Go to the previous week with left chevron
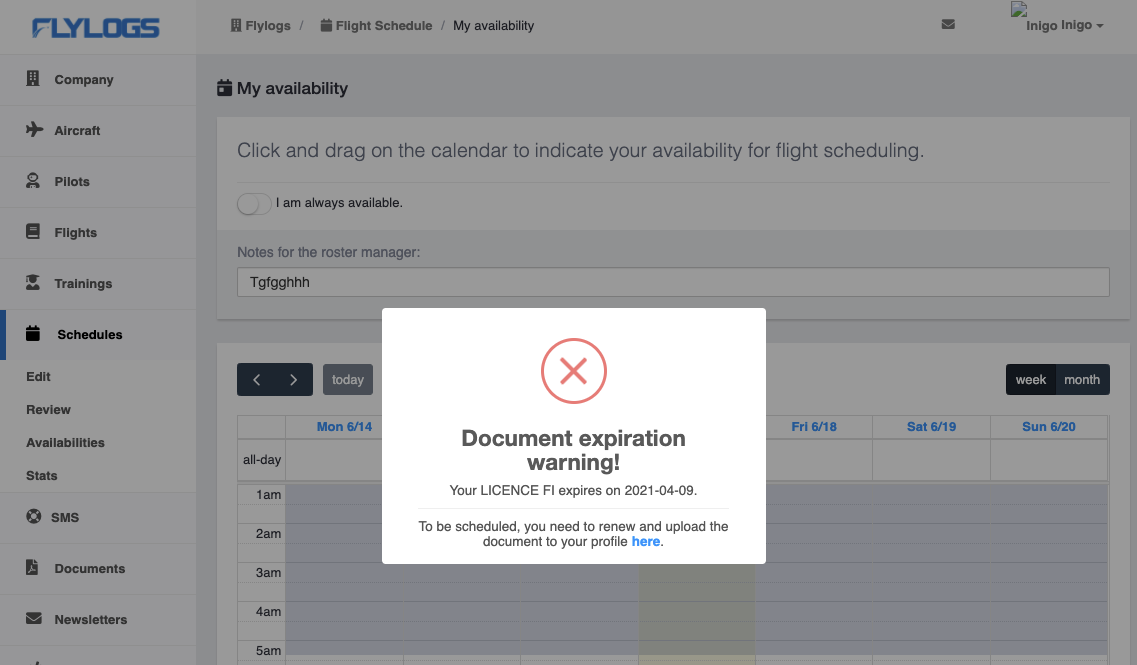The image size is (1137, 665). (x=257, y=380)
